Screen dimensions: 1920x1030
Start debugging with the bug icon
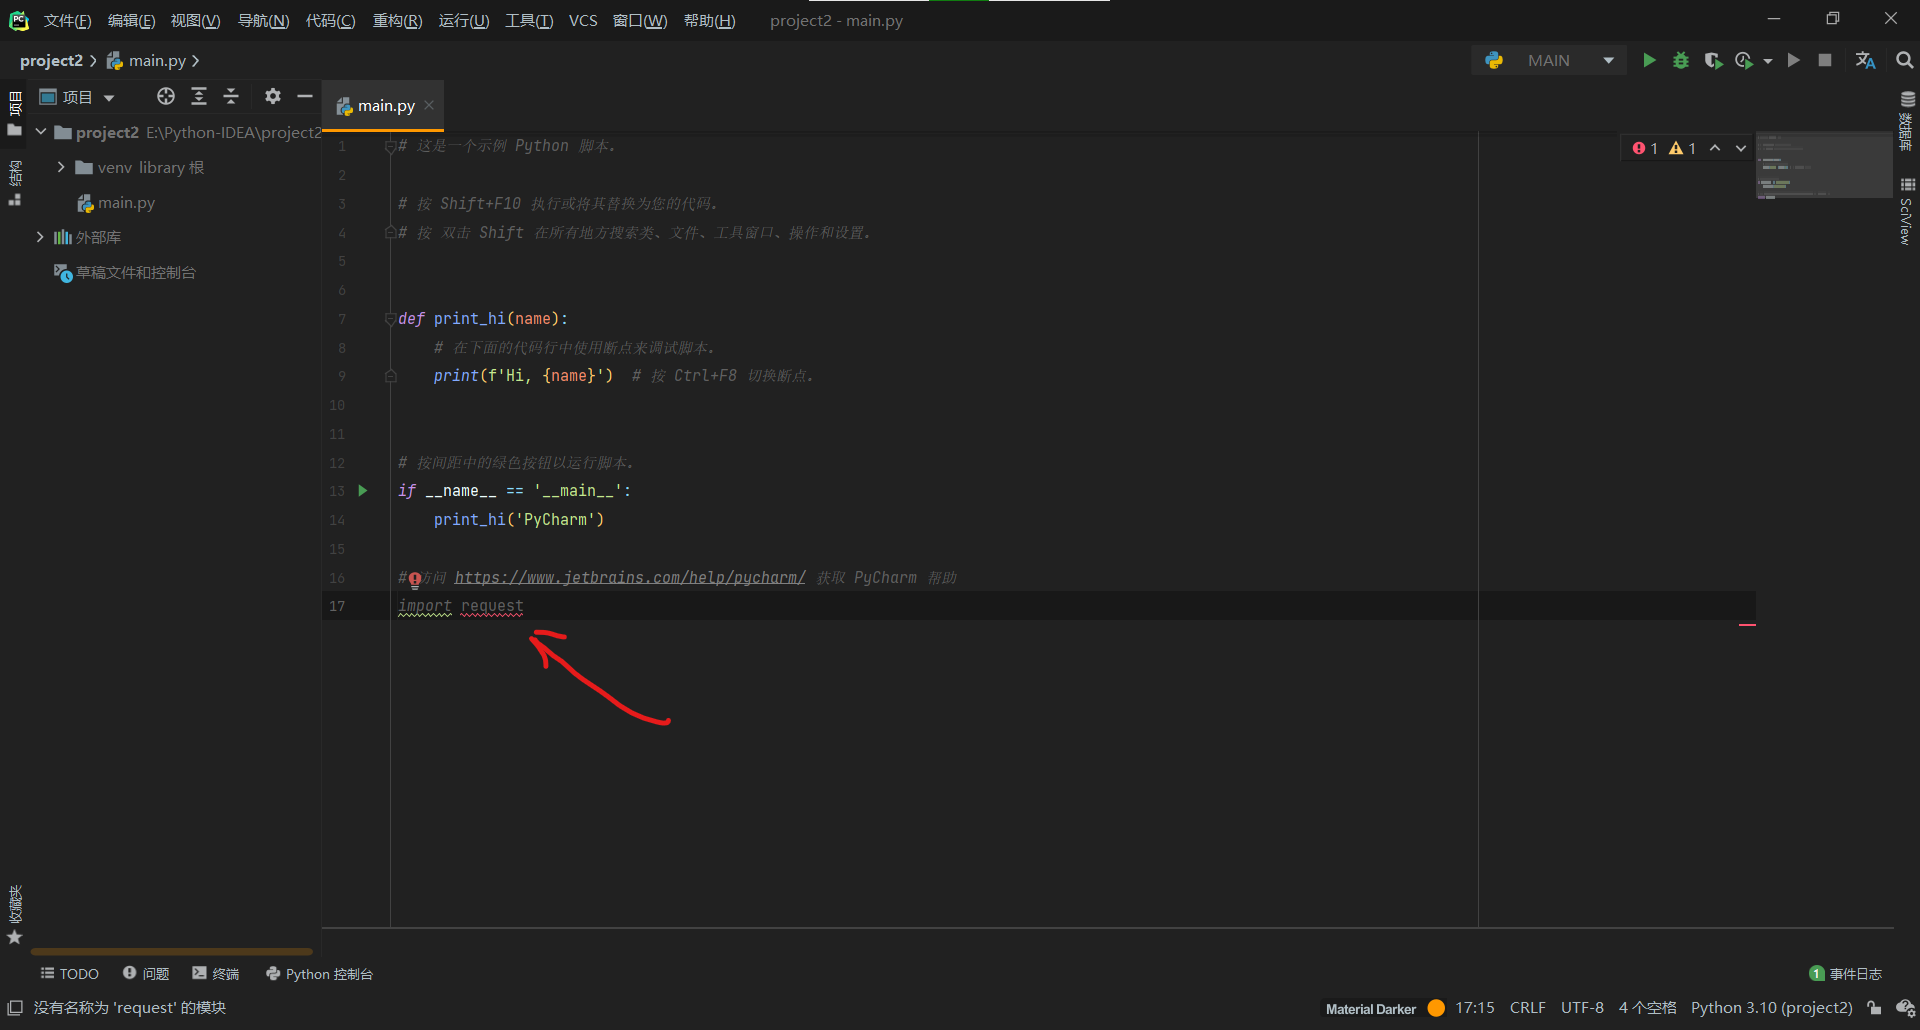coord(1681,61)
